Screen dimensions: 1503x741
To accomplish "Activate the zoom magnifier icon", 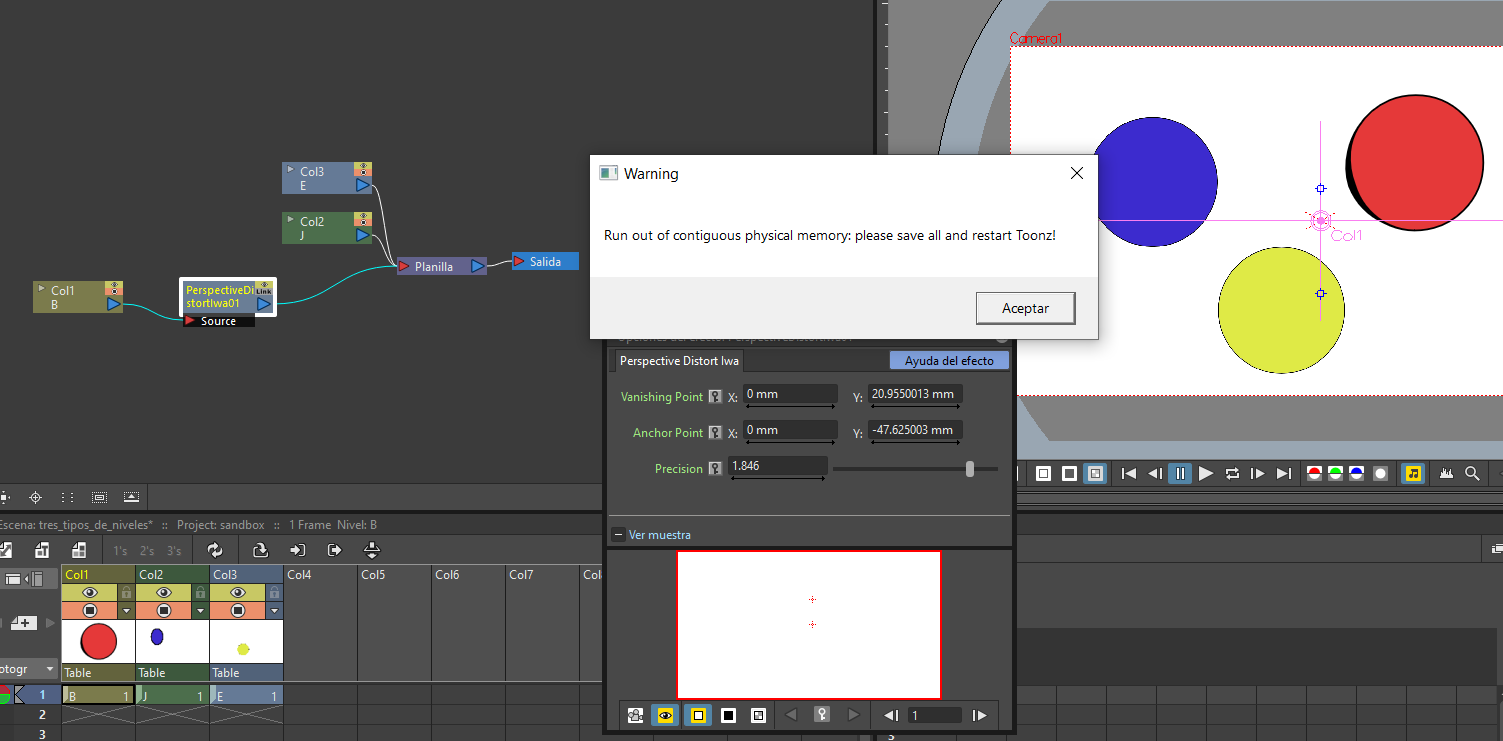I will pos(1472,473).
